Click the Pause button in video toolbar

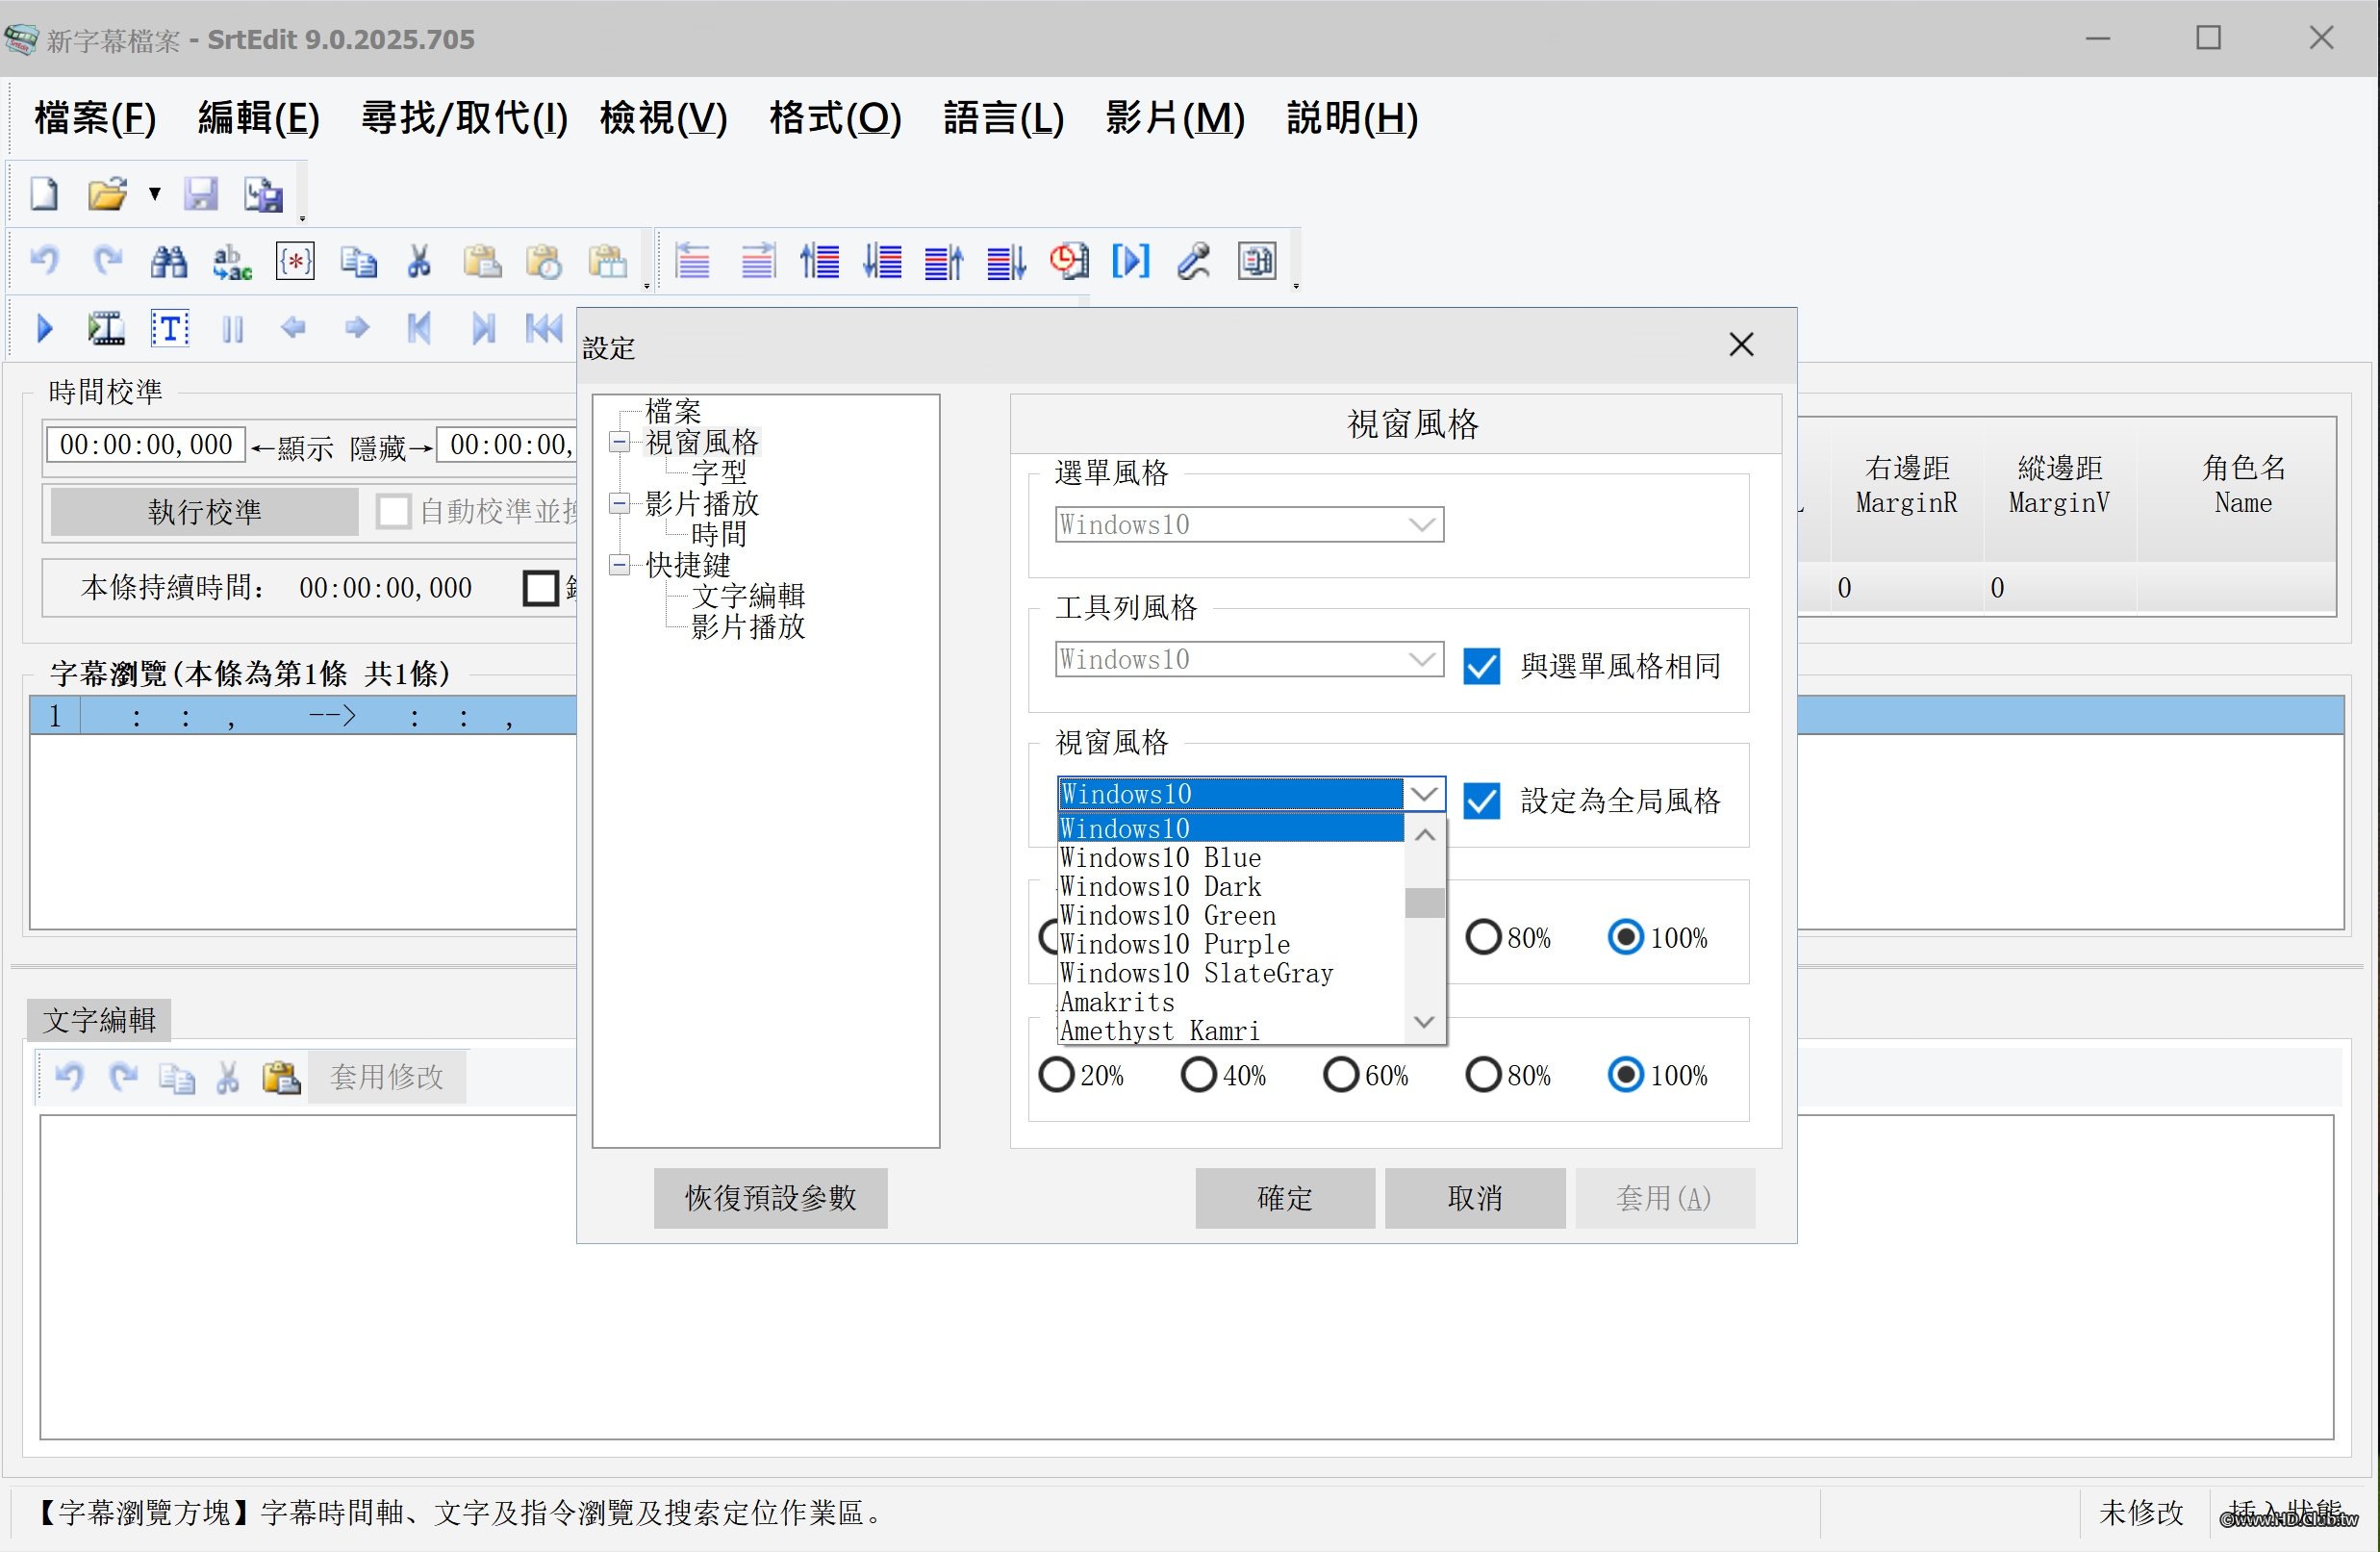[x=232, y=329]
